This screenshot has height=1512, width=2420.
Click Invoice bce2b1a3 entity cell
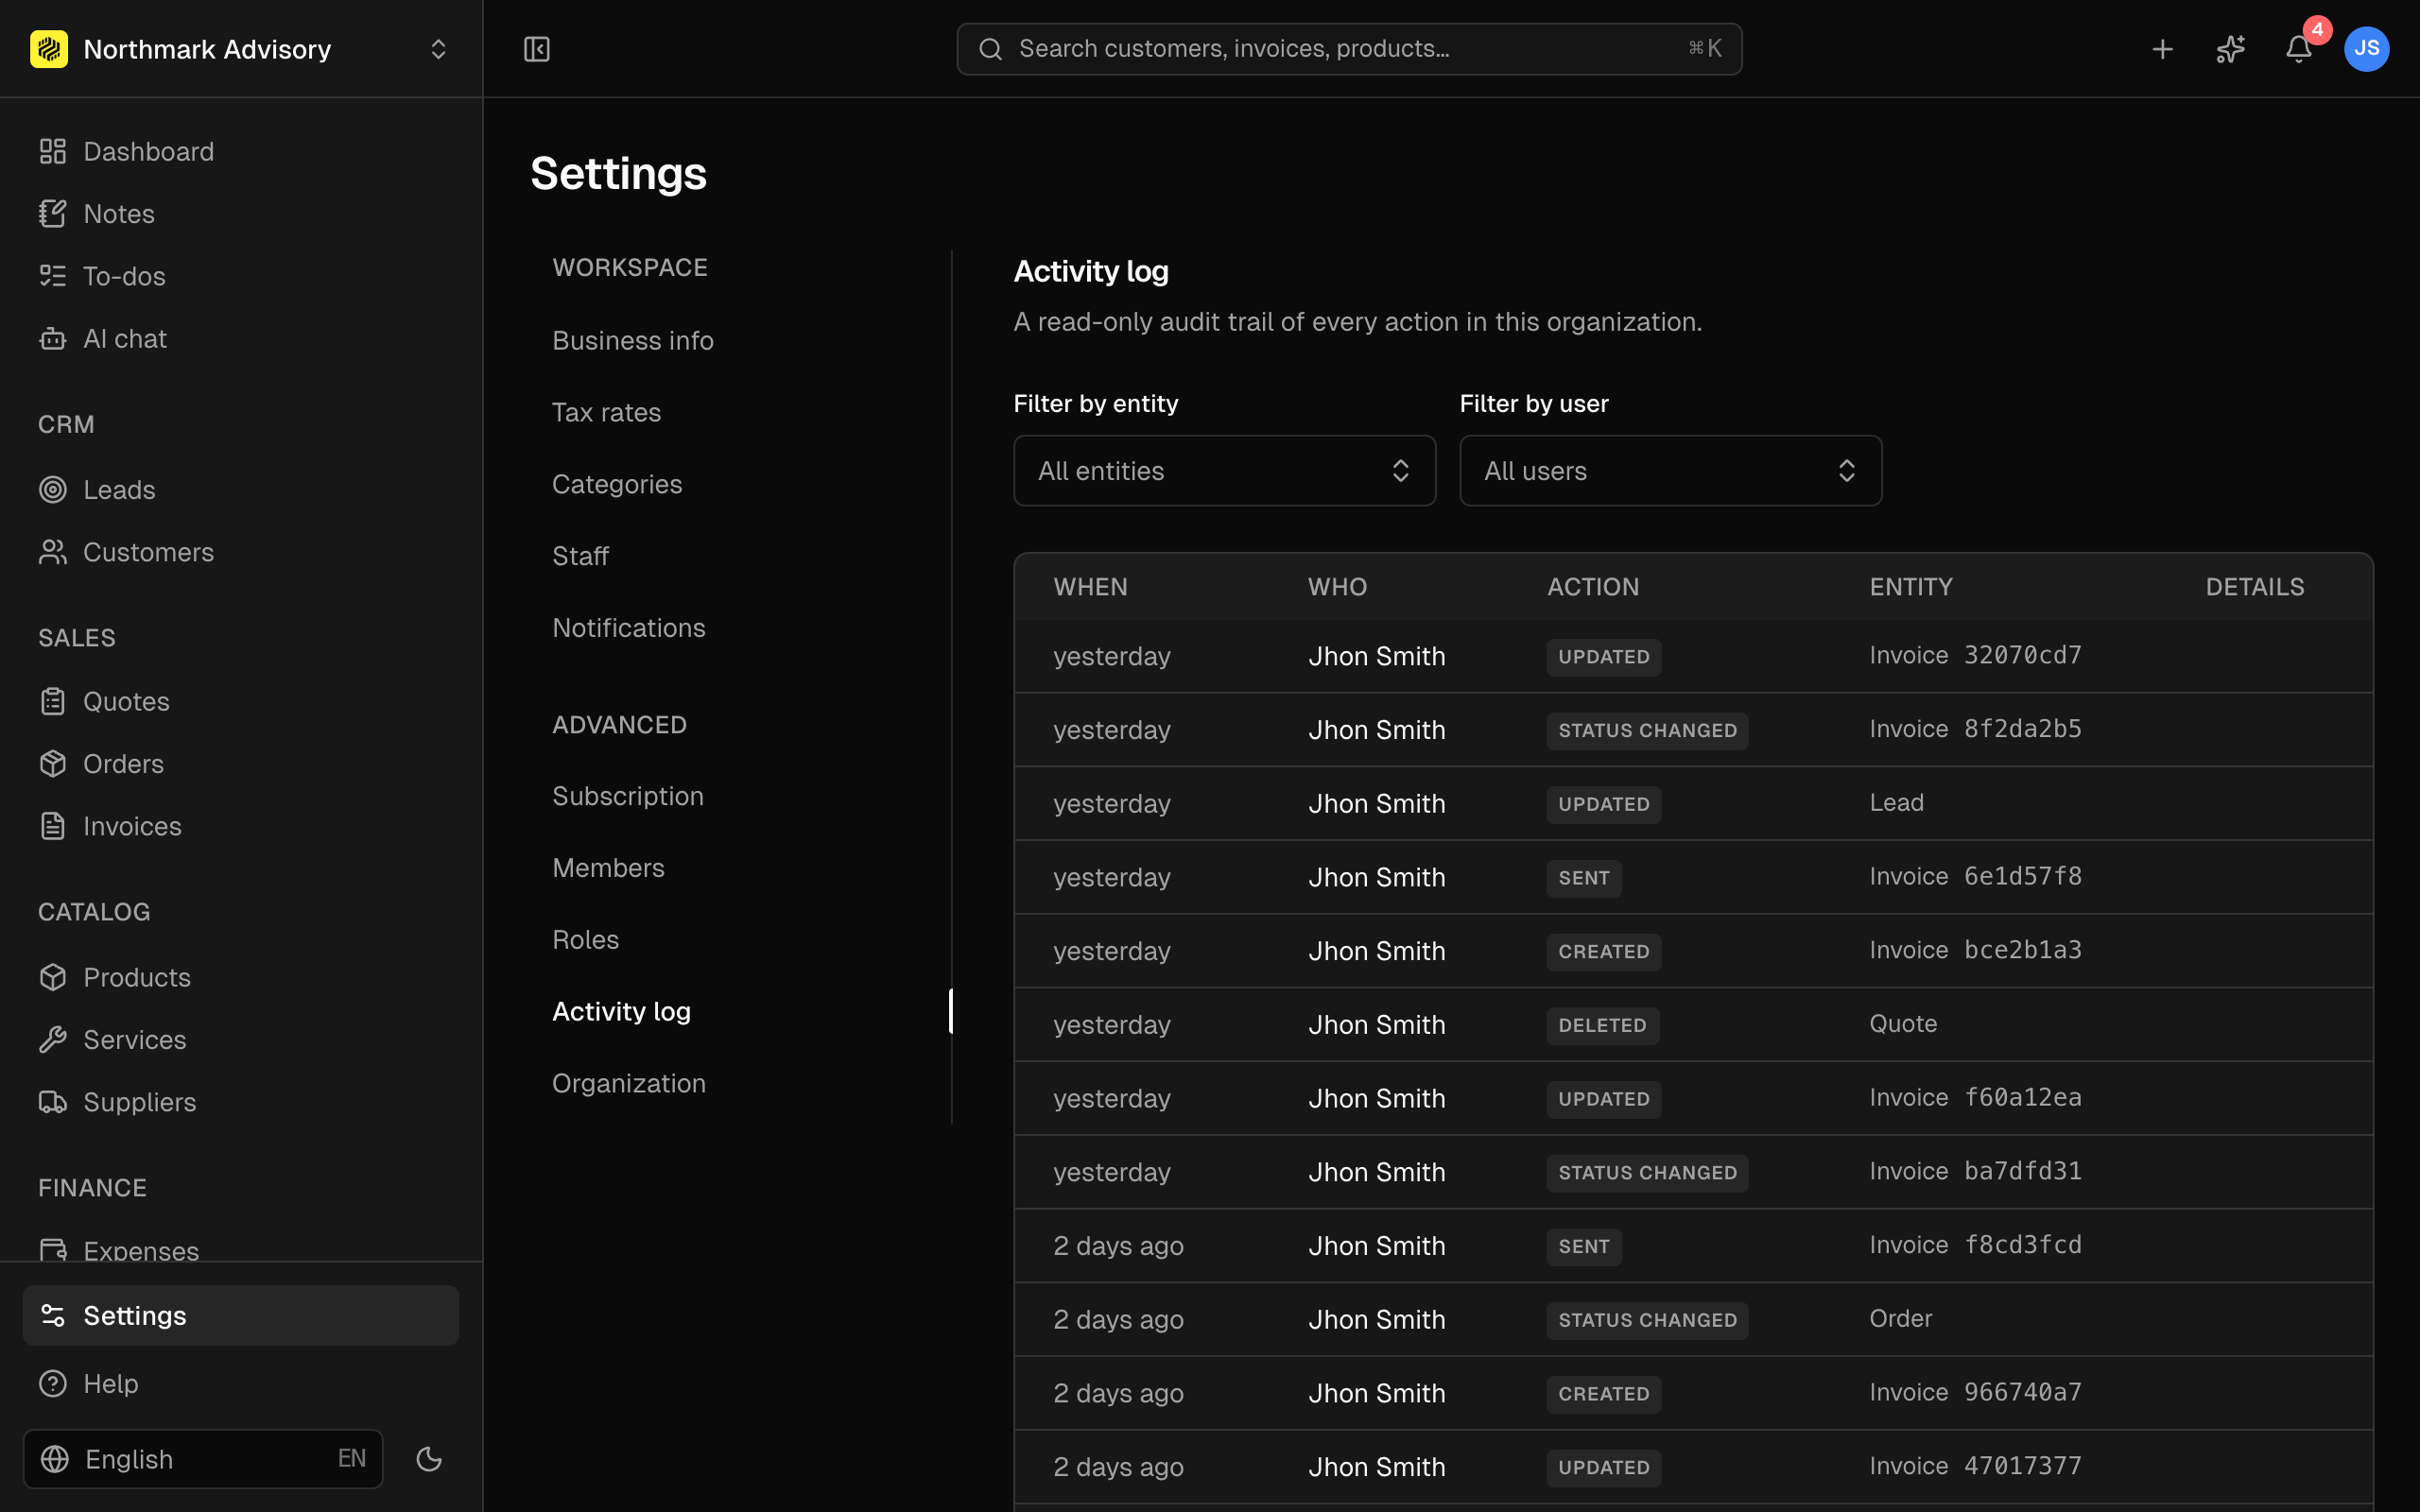1976,950
